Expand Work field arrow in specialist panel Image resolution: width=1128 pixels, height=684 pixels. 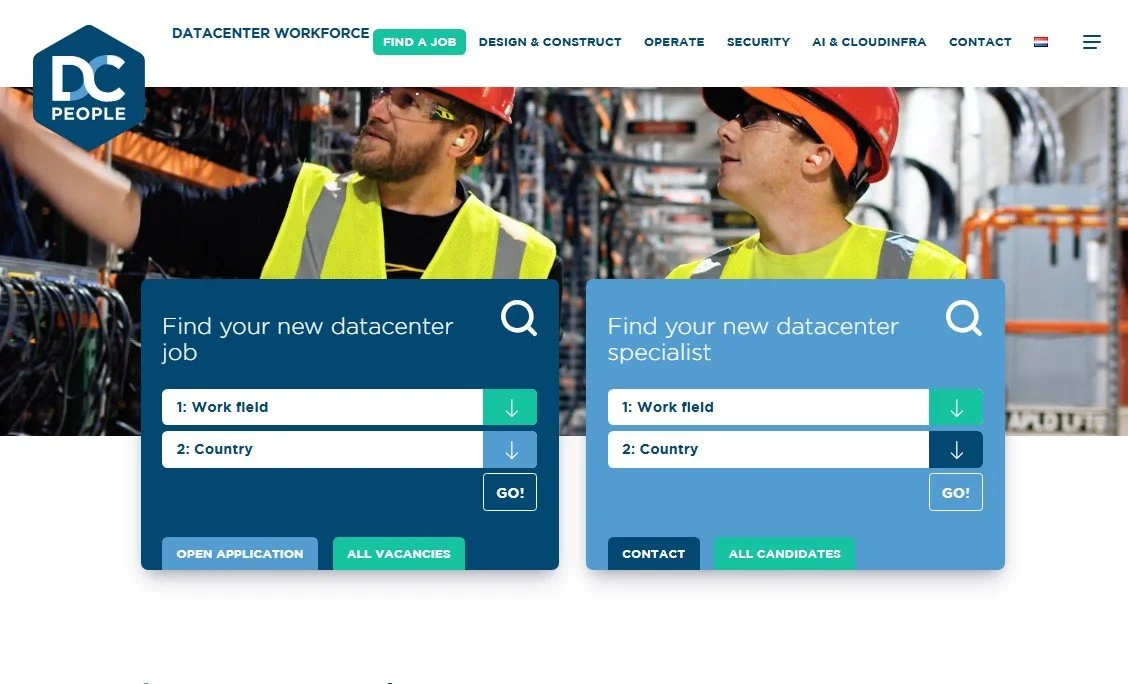pyautogui.click(x=956, y=407)
